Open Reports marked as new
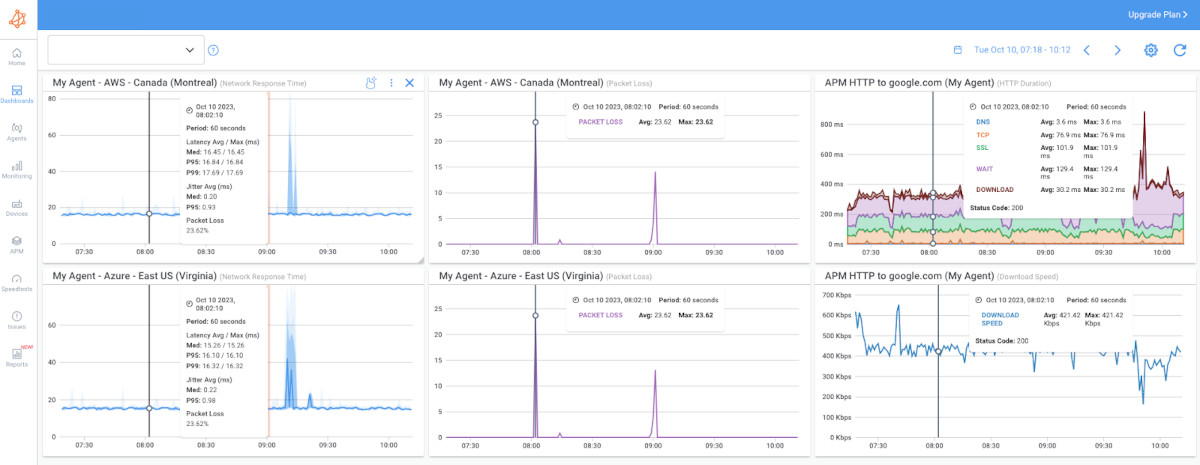Viewport: 1200px width, 465px height. (17, 357)
